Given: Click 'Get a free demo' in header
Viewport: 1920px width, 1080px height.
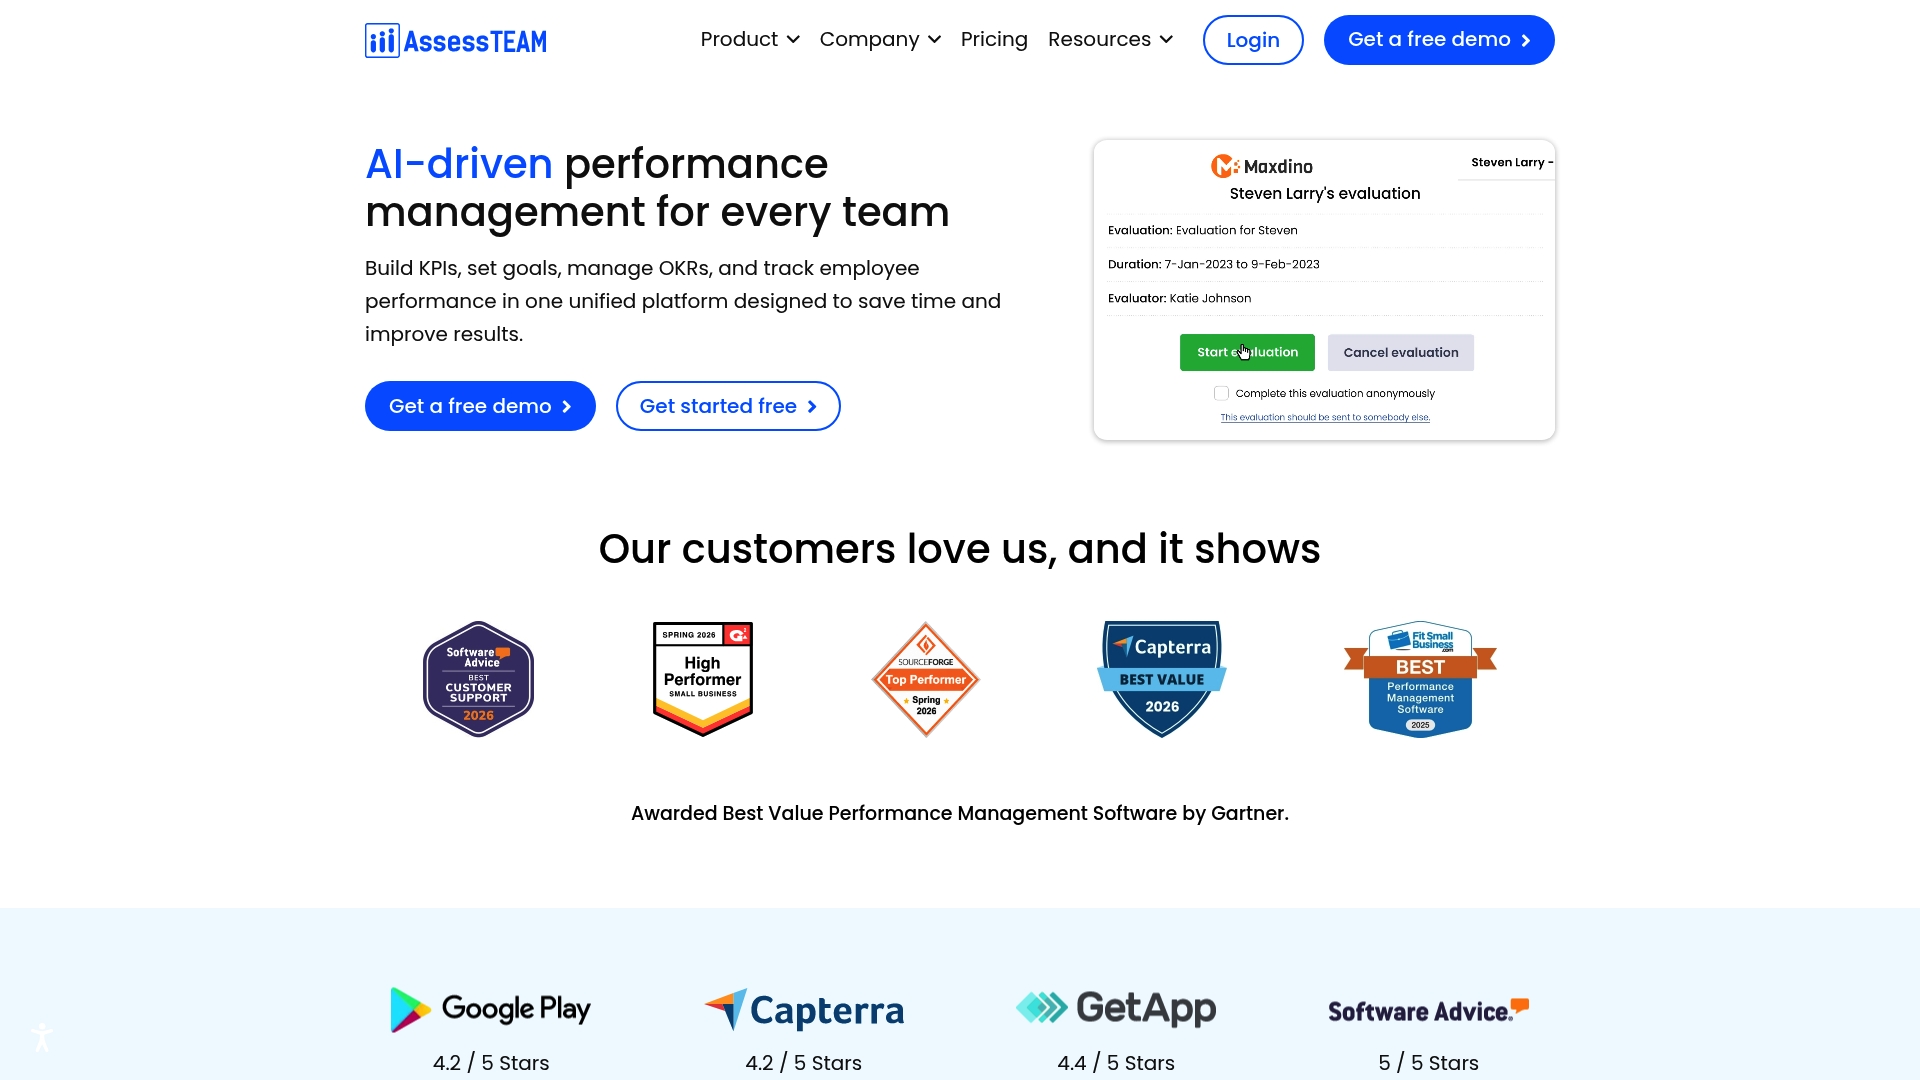Looking at the screenshot, I should (1439, 40).
